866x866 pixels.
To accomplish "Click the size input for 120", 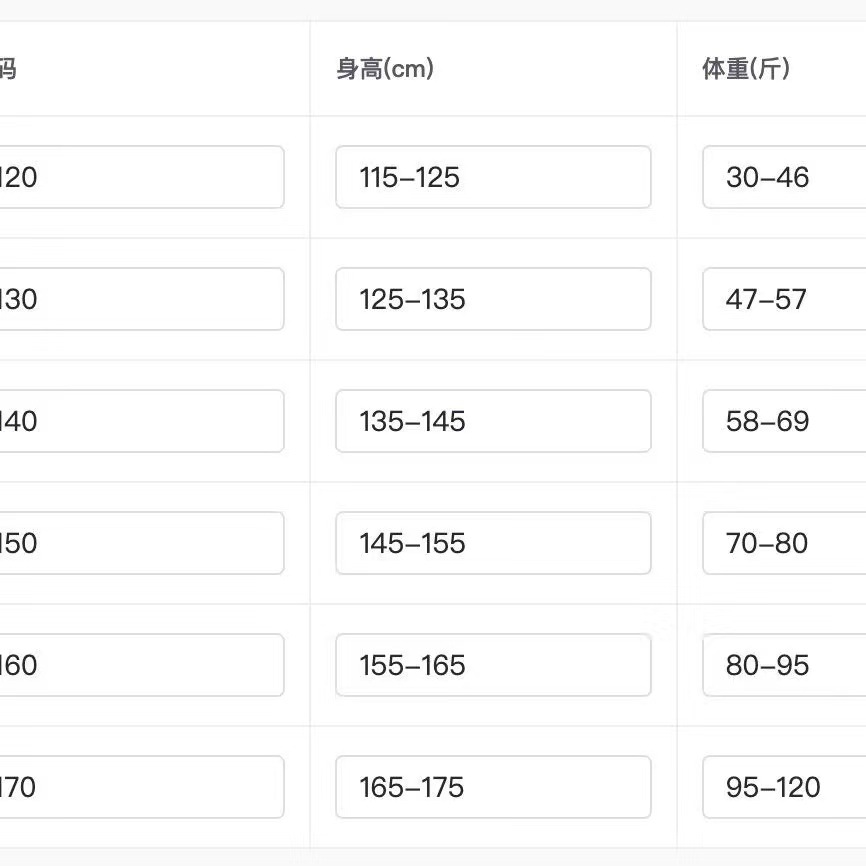I will [x=140, y=177].
